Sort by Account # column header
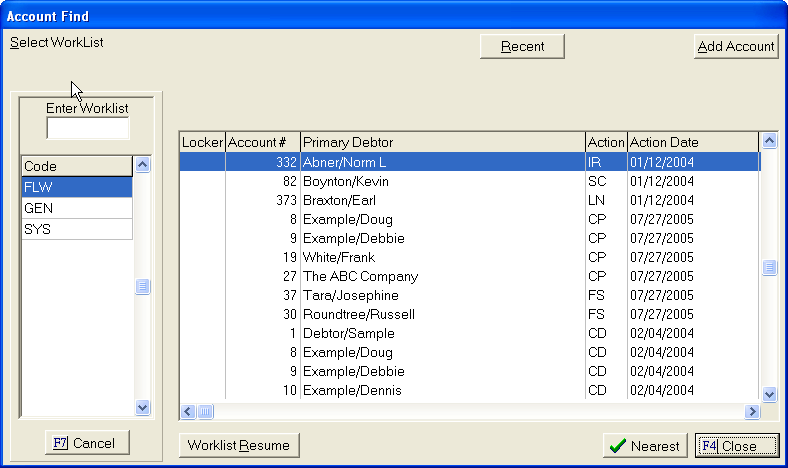 click(262, 142)
